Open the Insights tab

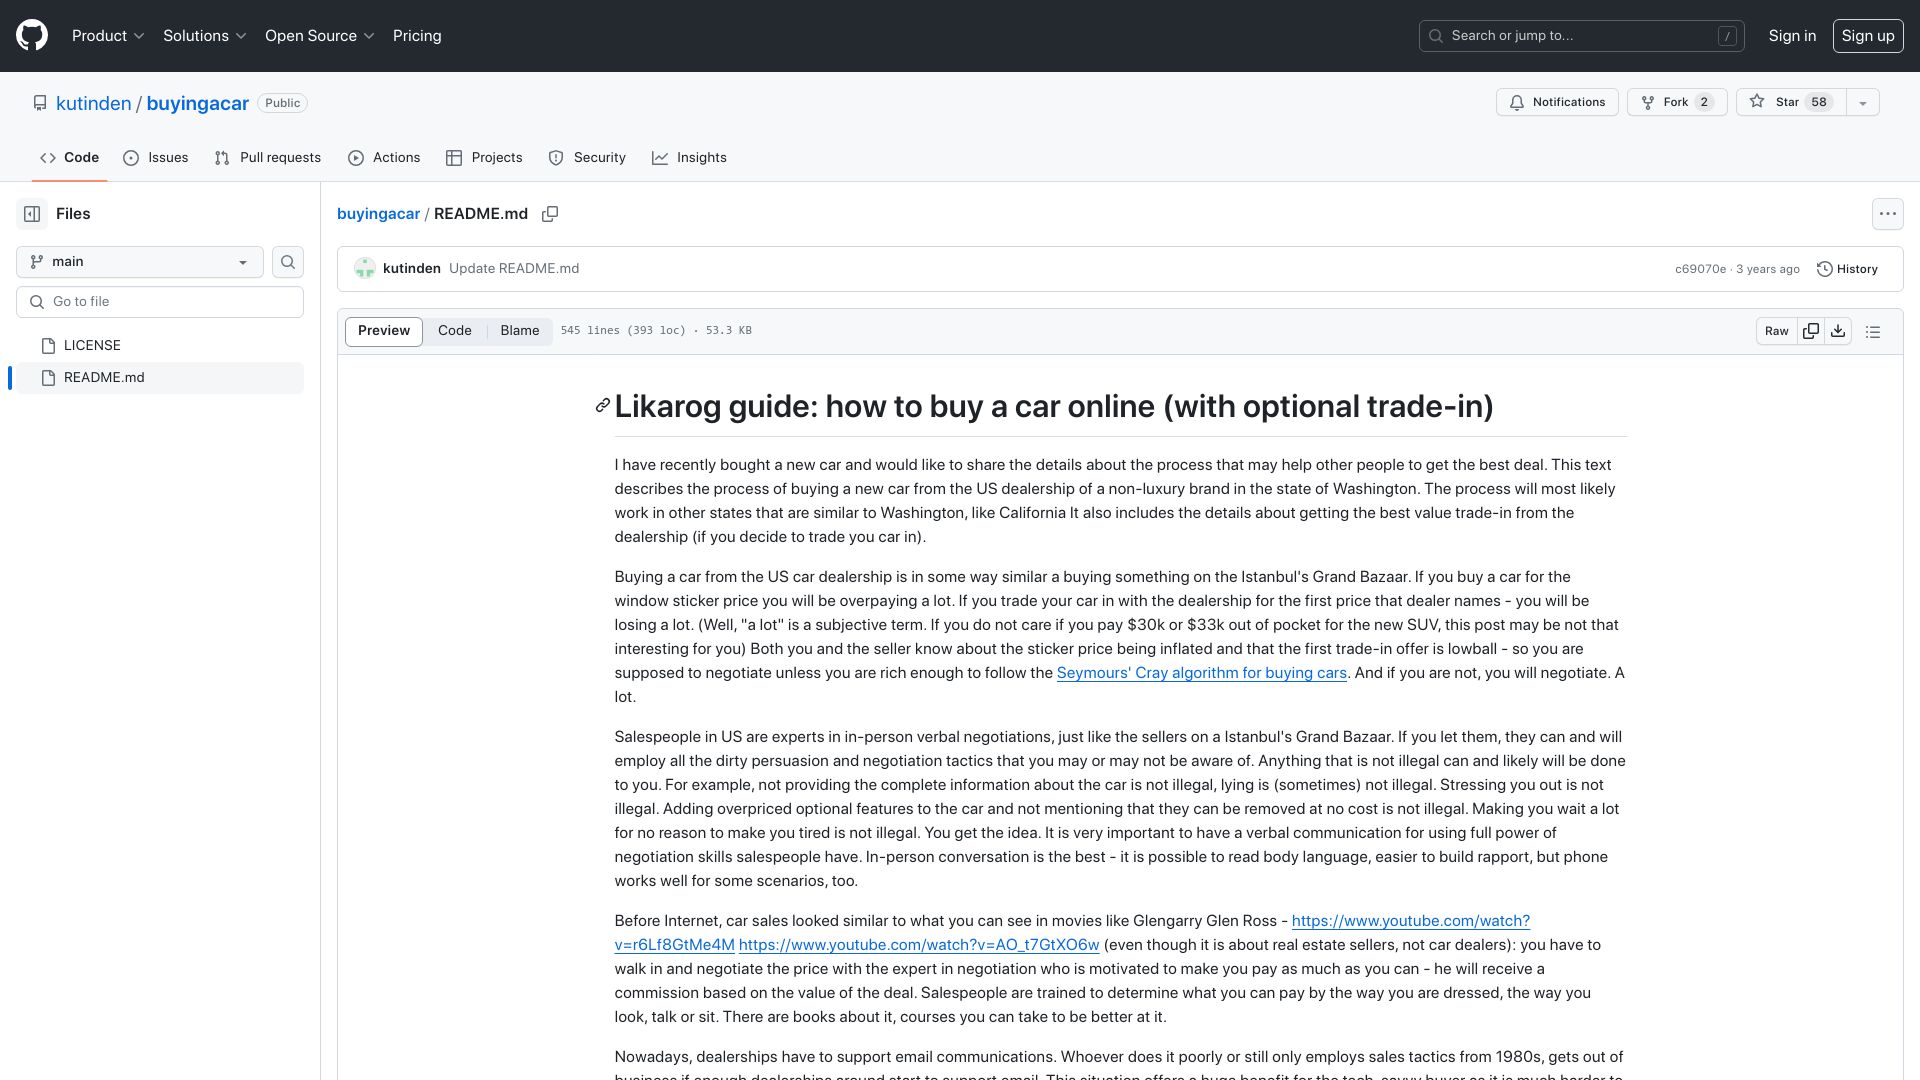tap(689, 158)
